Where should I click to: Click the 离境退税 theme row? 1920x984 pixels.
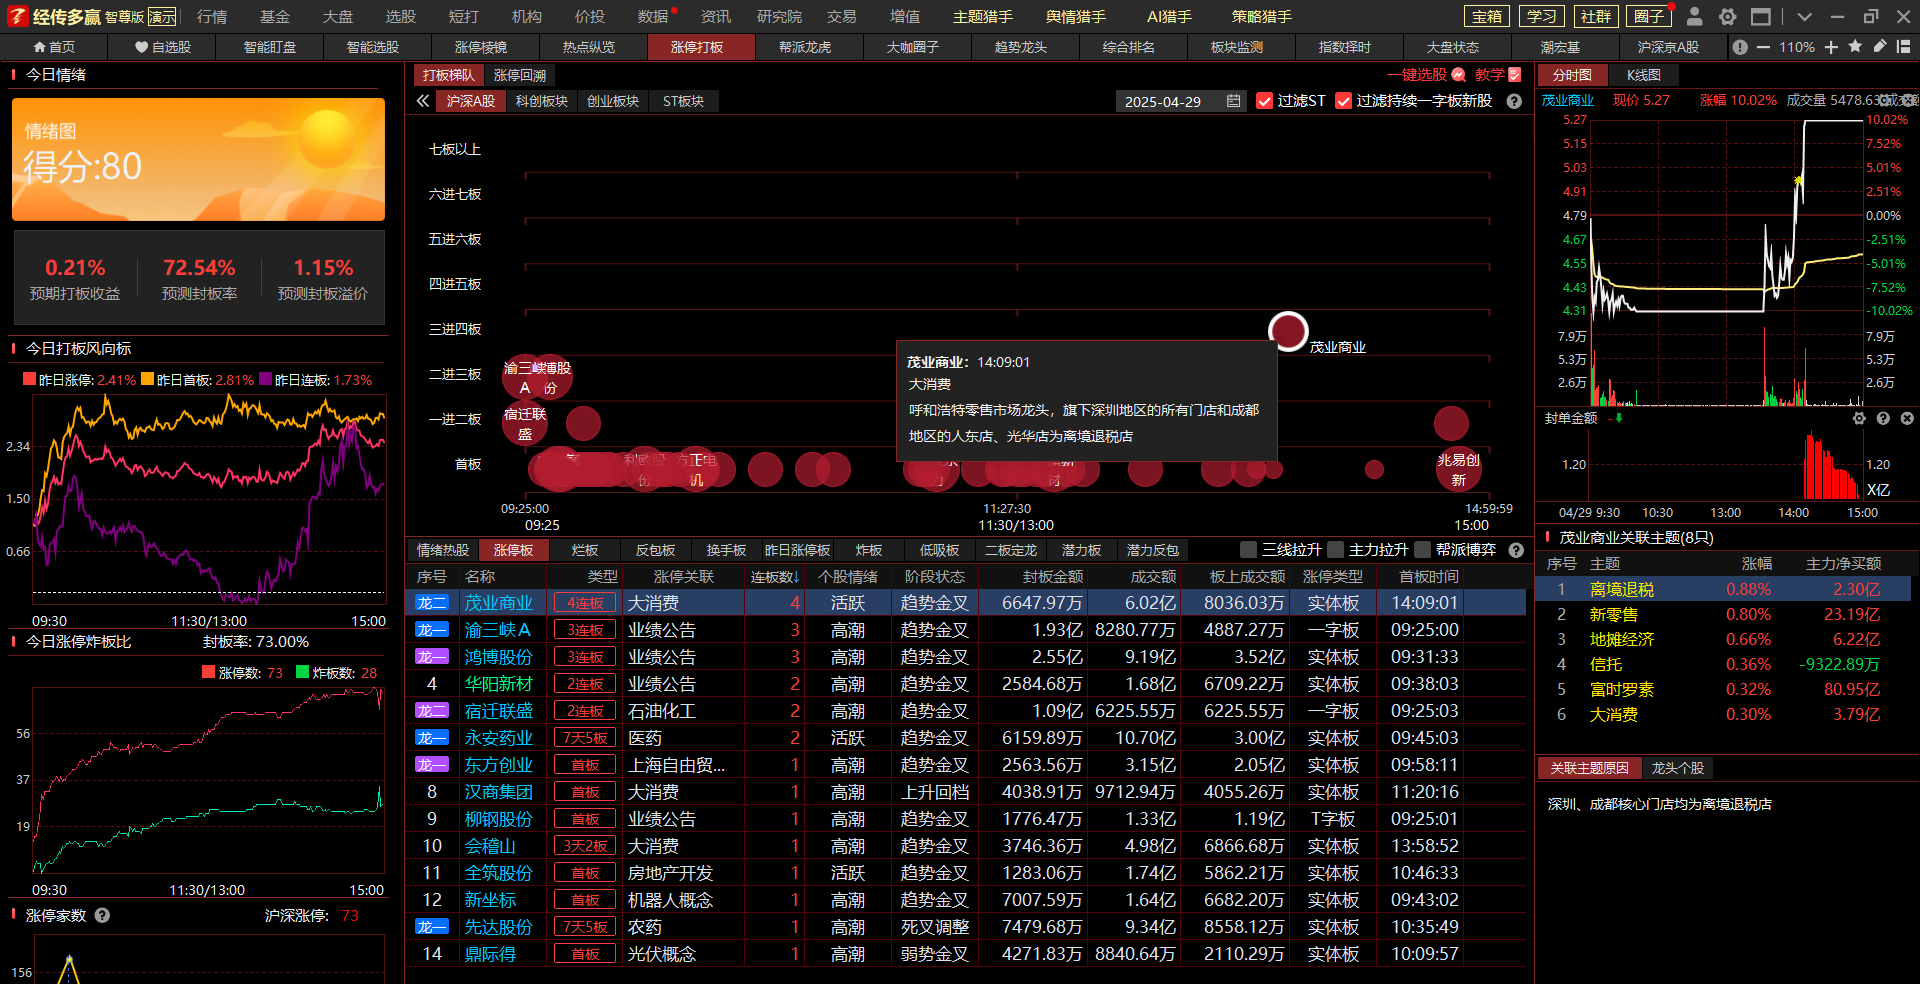tap(1723, 590)
